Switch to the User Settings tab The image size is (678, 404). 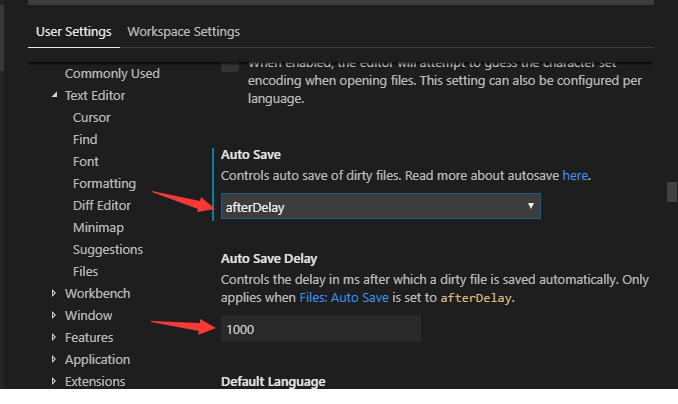click(73, 32)
